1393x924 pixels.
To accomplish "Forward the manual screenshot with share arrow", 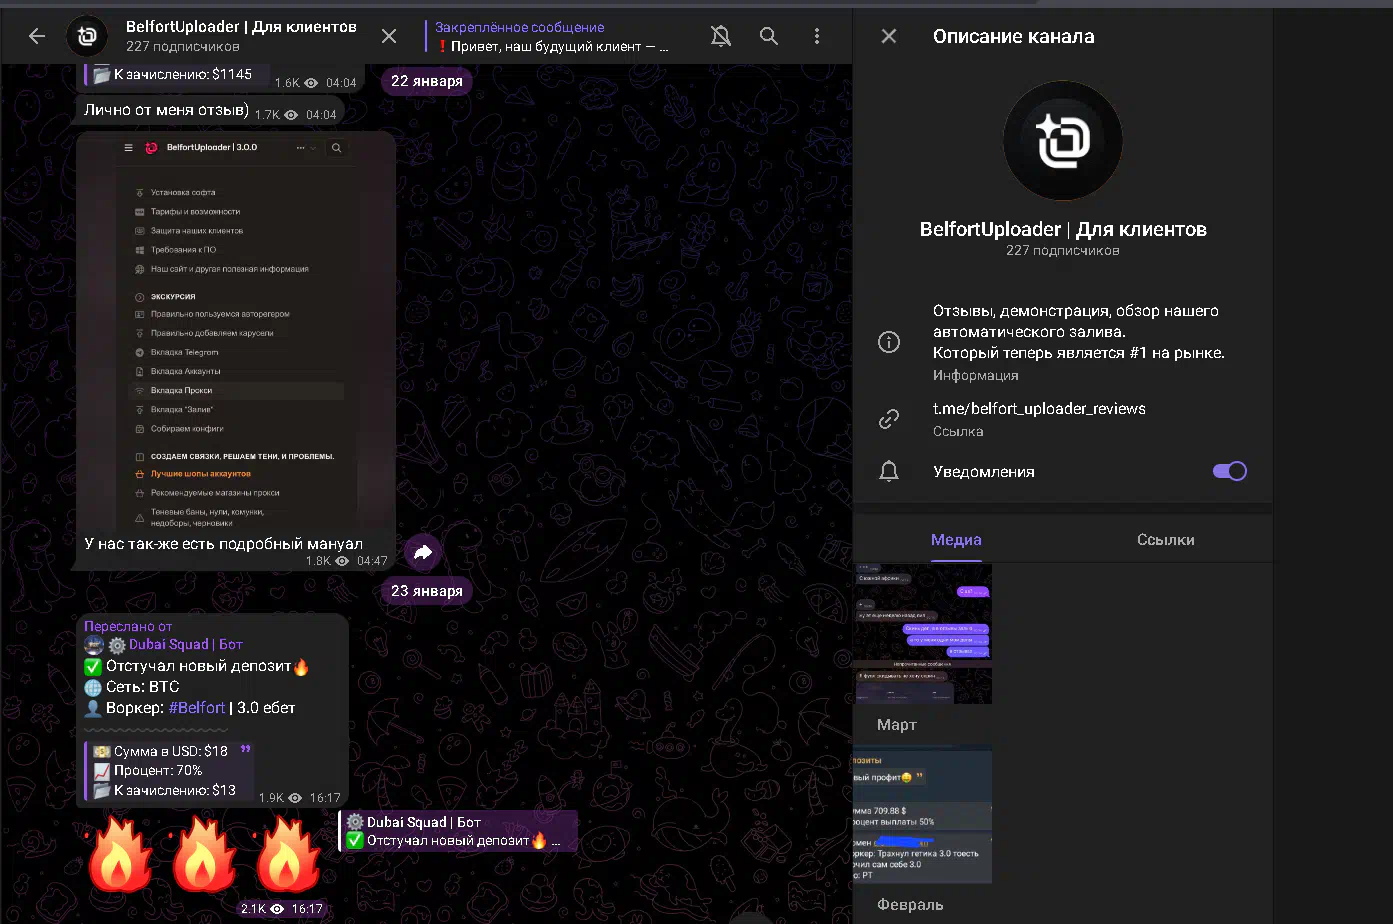I will (423, 552).
